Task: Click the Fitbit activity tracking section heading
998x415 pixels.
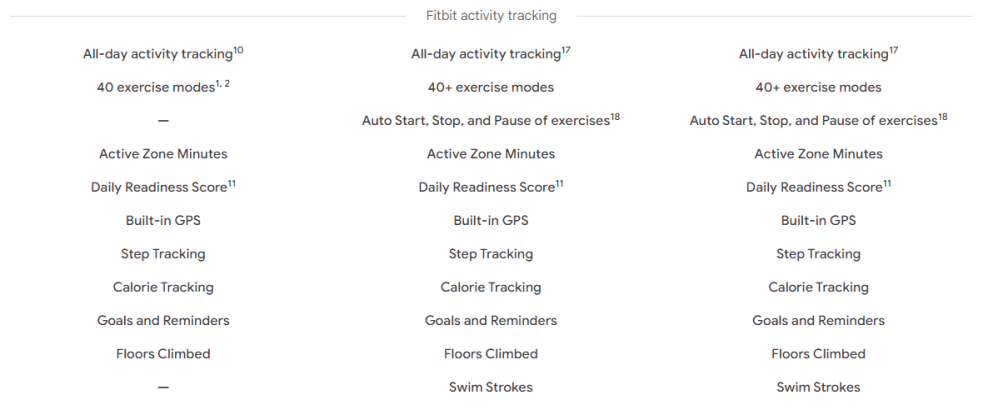Action: coord(490,16)
